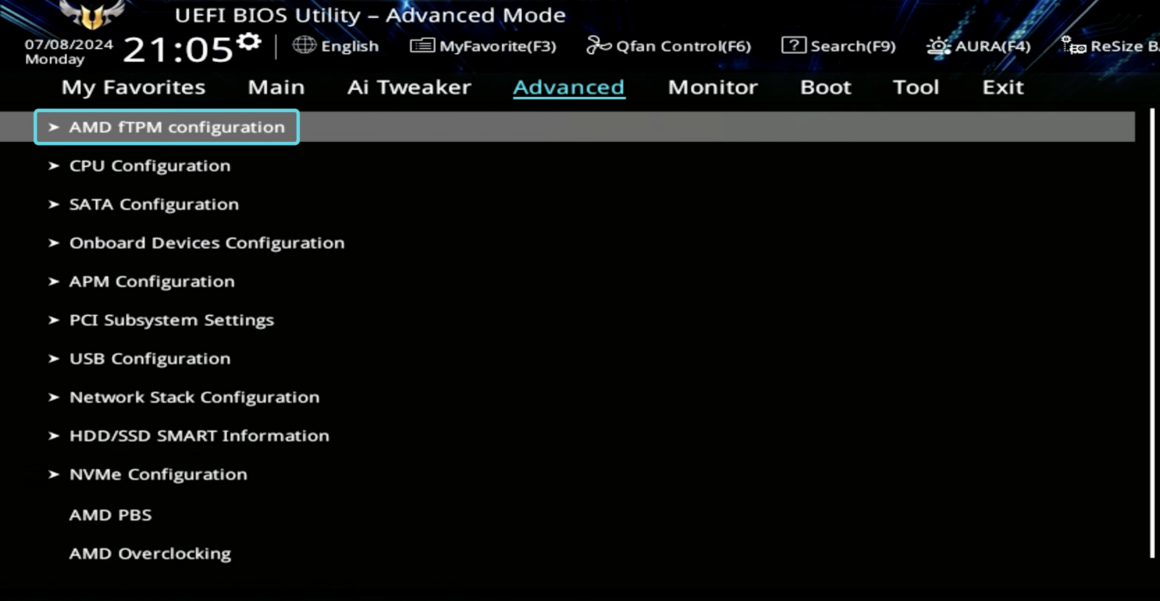Expand arrow for SATA Configuration
The image size is (1160, 601).
[x=53, y=204]
